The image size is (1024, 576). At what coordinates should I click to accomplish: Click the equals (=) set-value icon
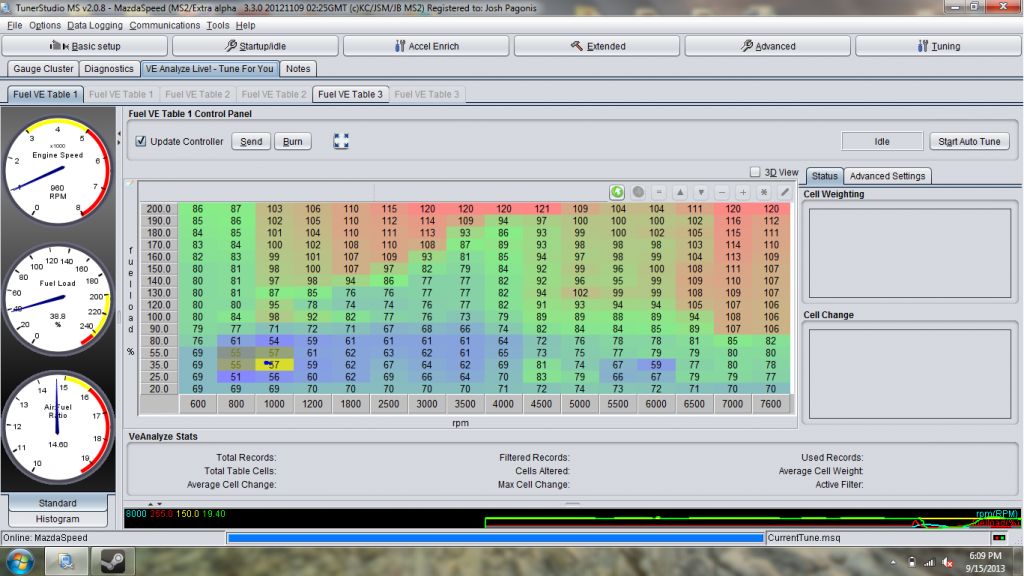[x=659, y=192]
